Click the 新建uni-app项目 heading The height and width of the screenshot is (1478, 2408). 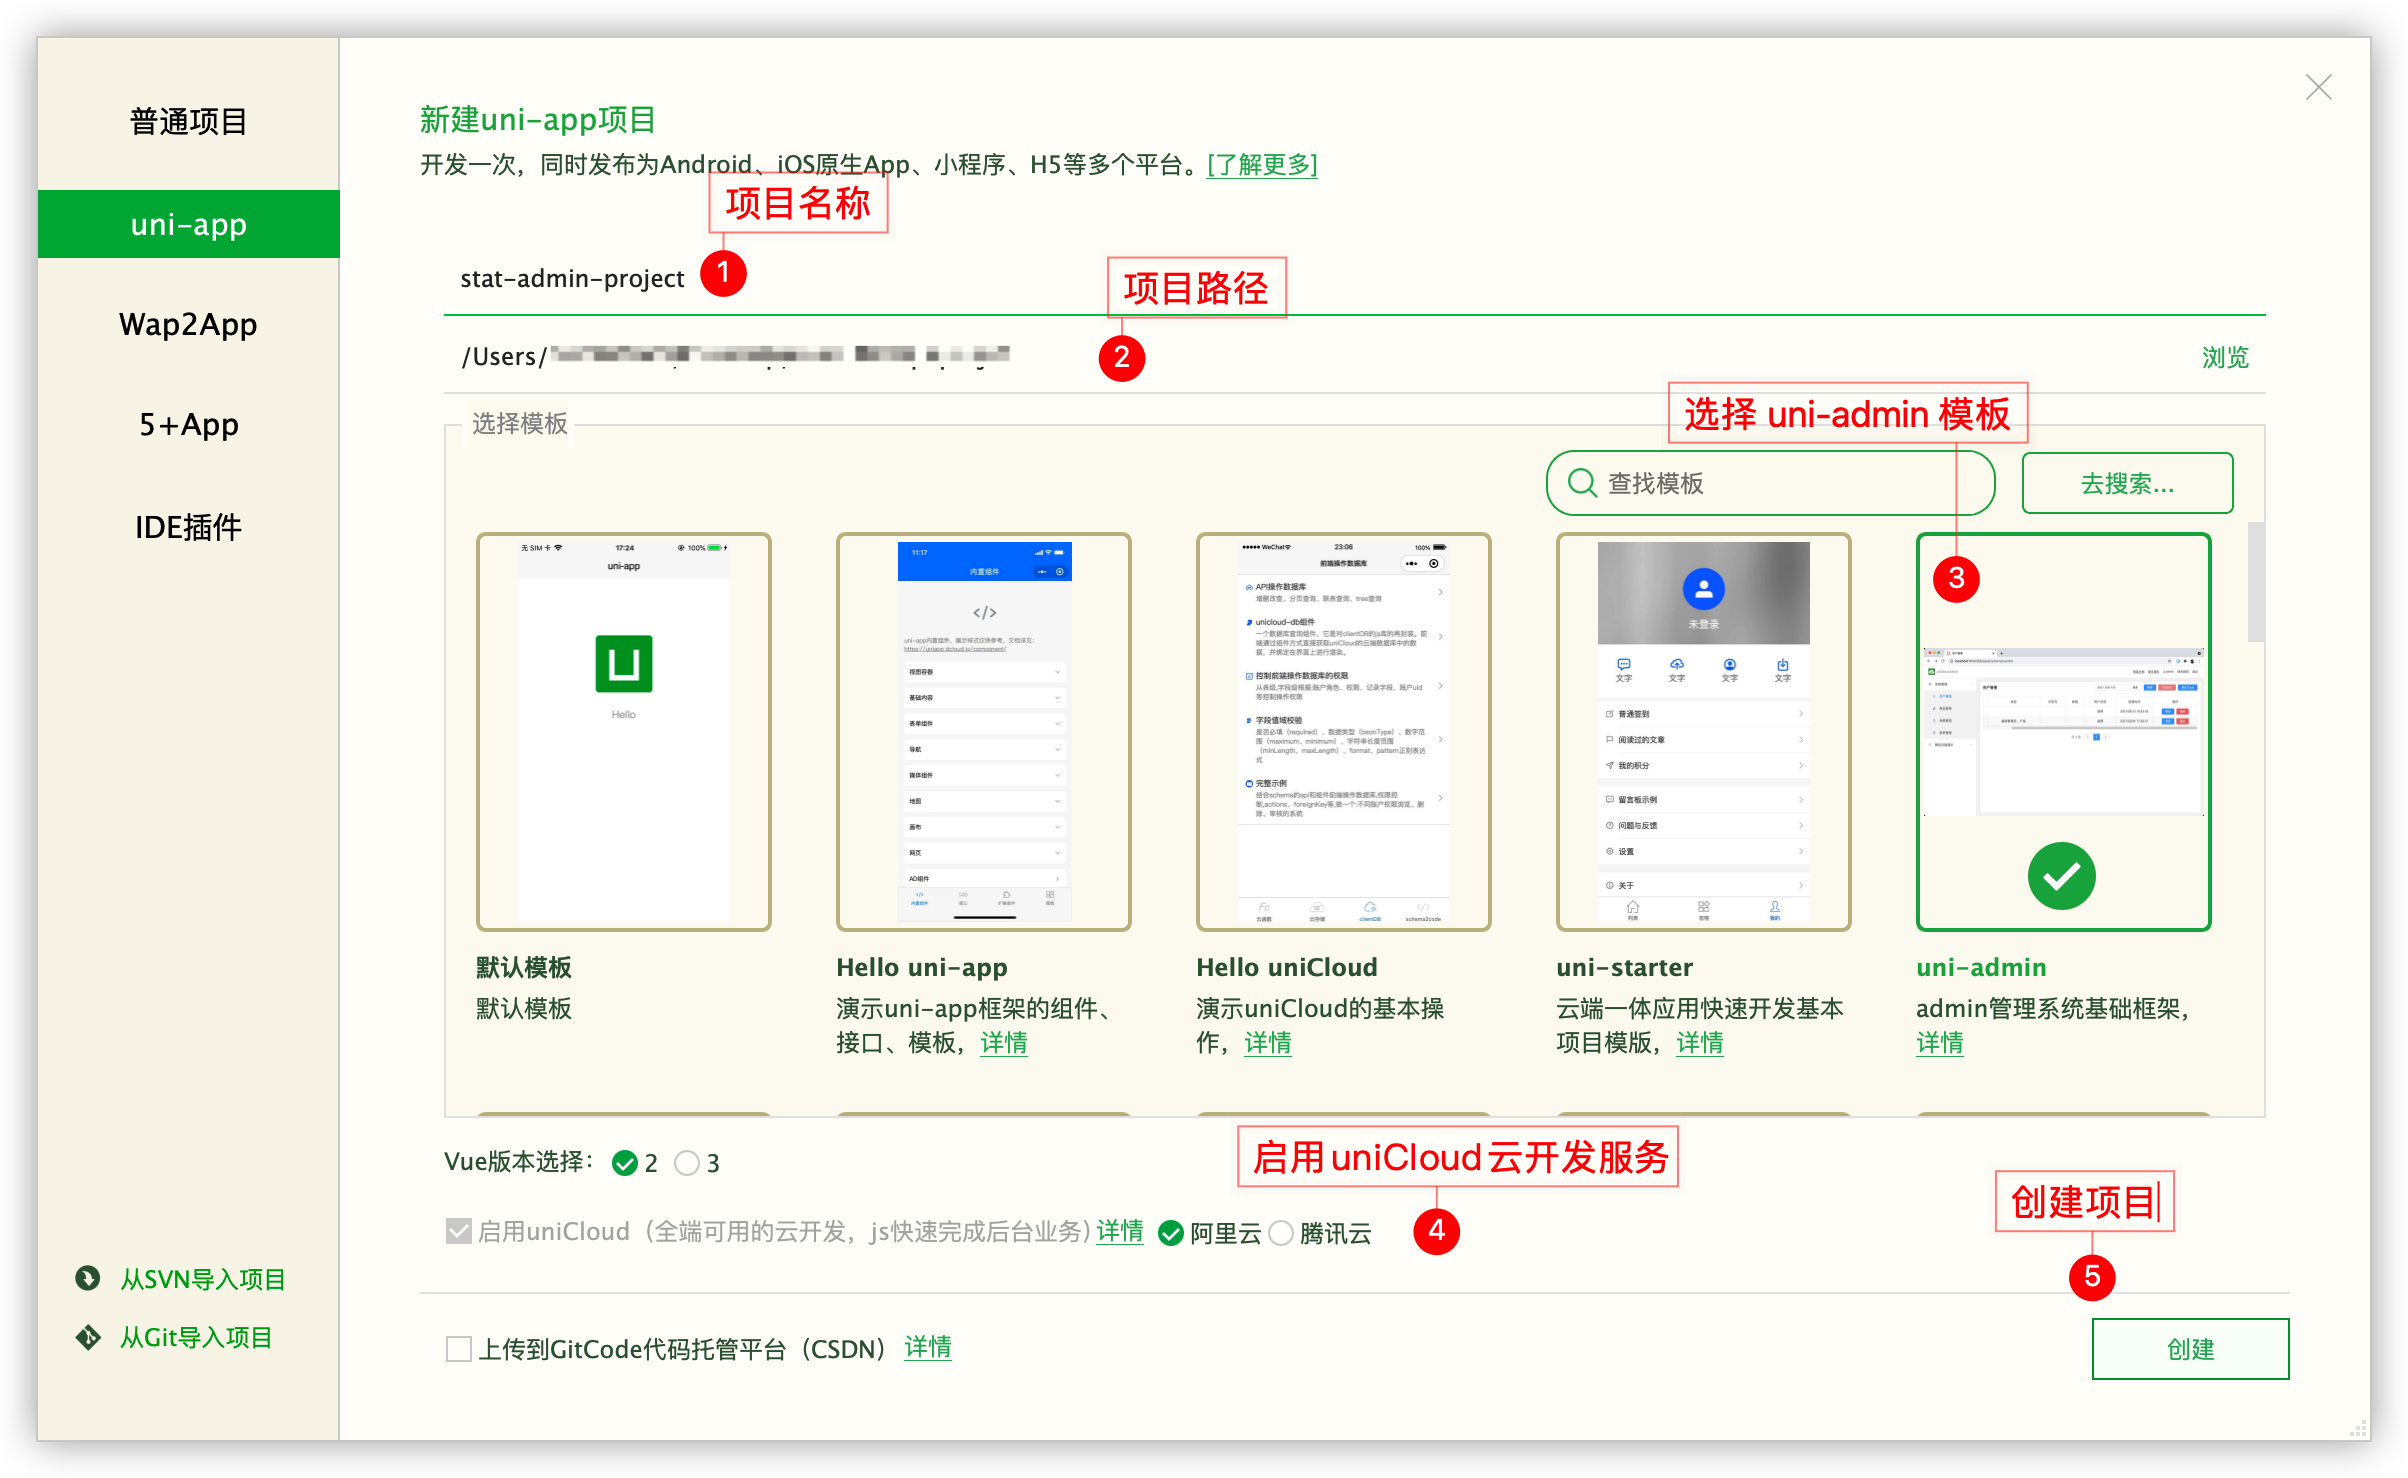(x=538, y=120)
